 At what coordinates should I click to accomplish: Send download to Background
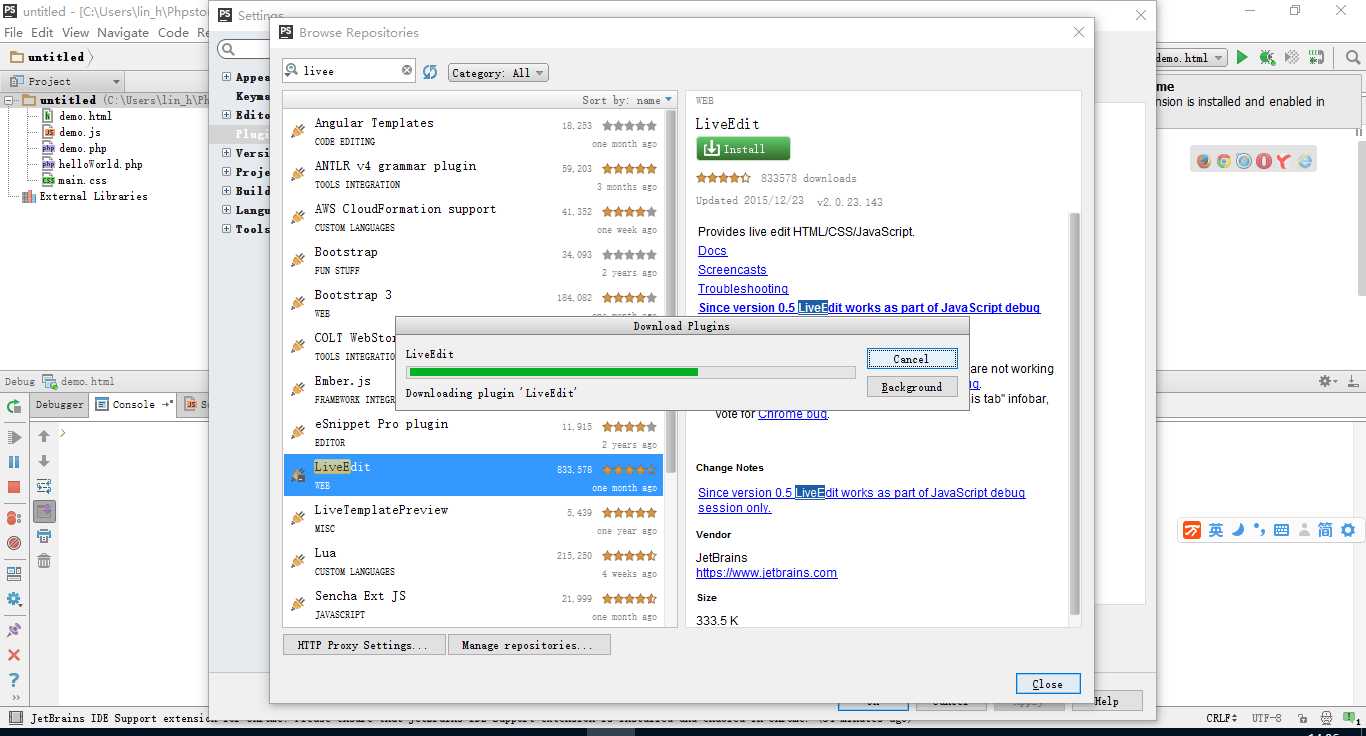912,387
